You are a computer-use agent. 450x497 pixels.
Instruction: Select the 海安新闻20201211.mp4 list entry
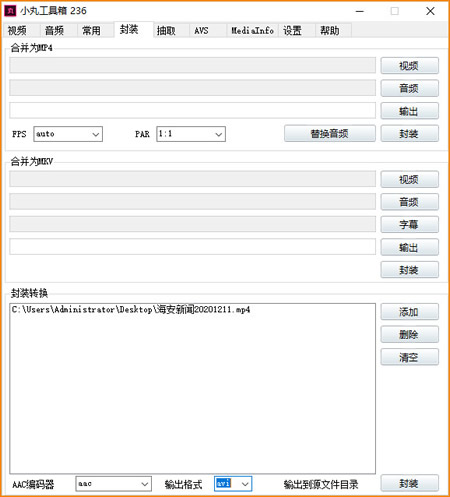[x=131, y=310]
